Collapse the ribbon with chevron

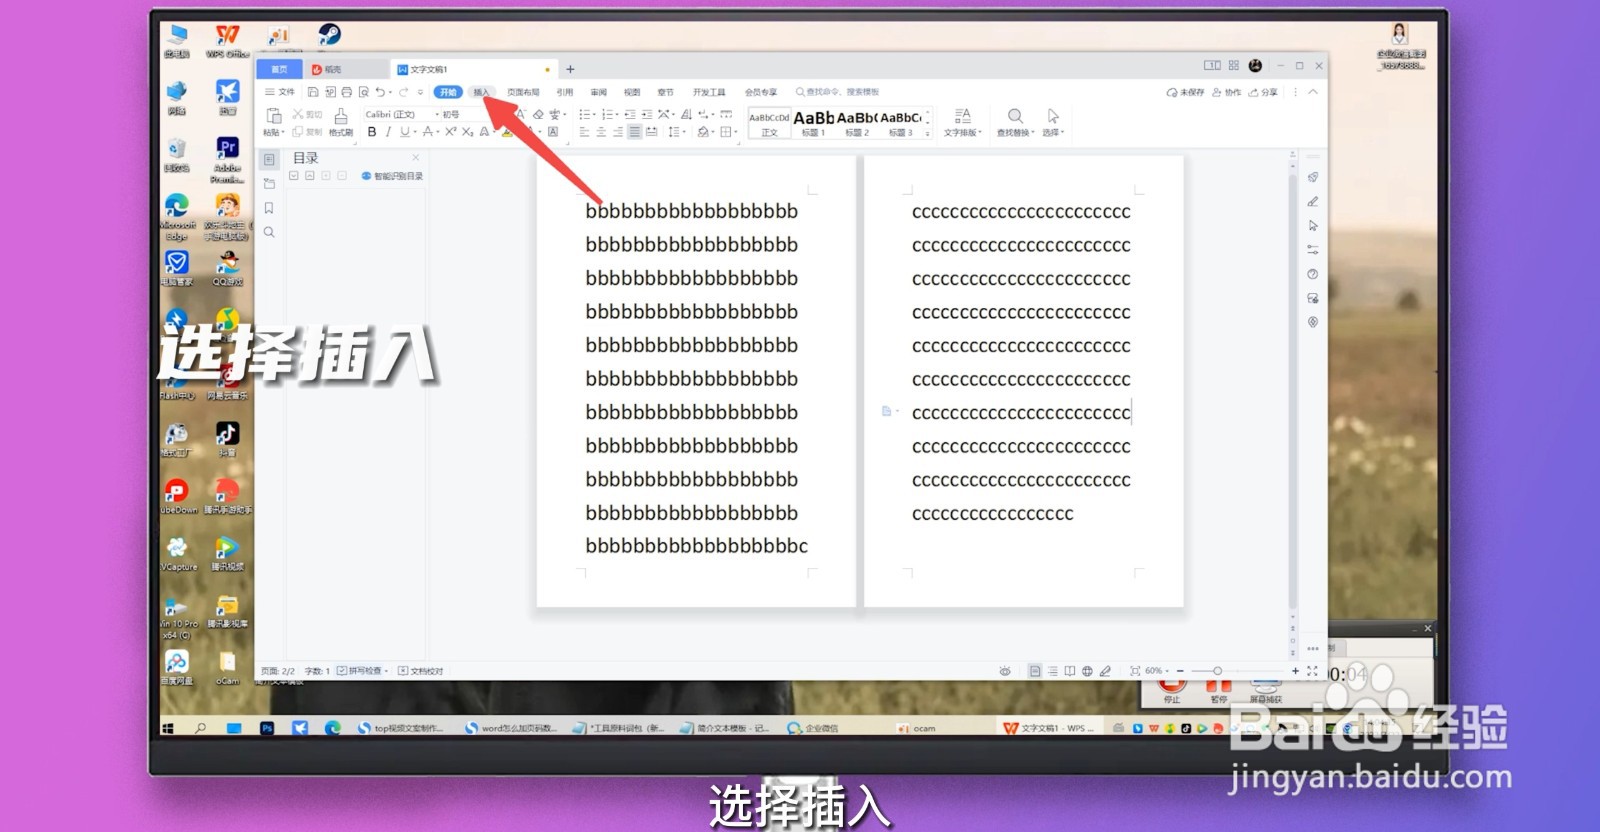click(x=1313, y=92)
